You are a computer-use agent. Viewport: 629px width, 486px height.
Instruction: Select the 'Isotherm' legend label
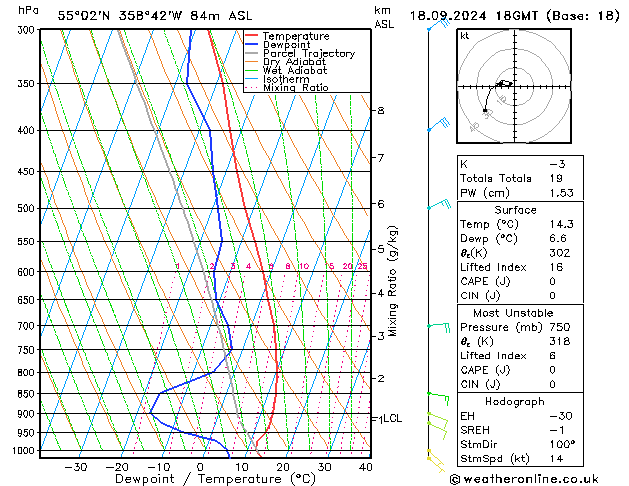tap(286, 79)
